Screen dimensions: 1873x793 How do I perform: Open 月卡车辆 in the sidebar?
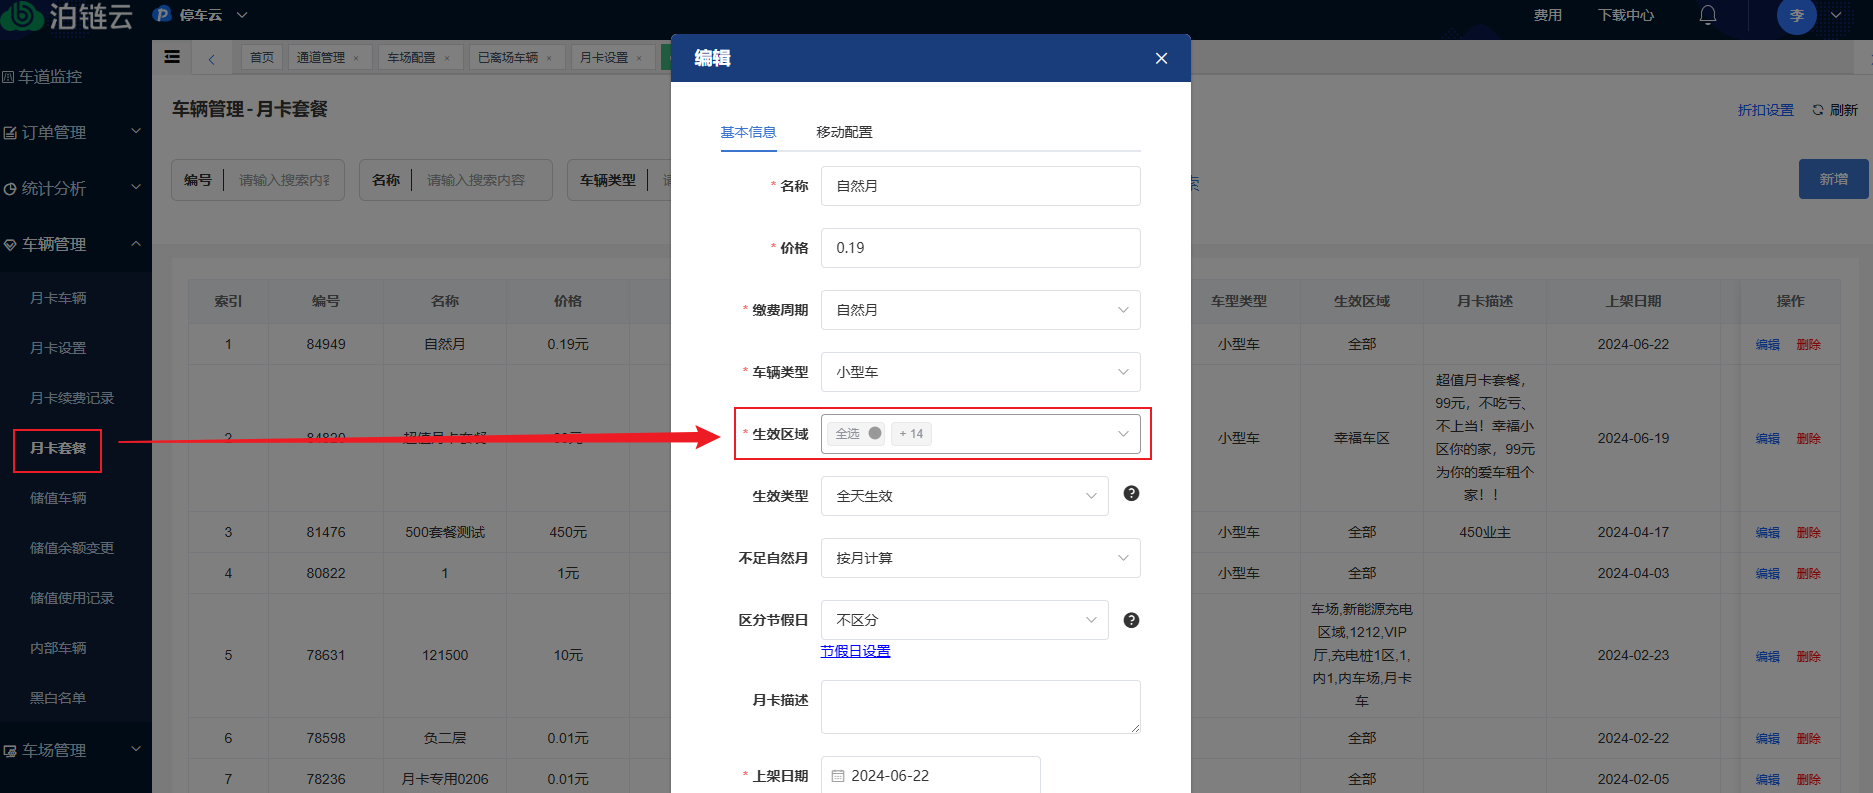(58, 298)
